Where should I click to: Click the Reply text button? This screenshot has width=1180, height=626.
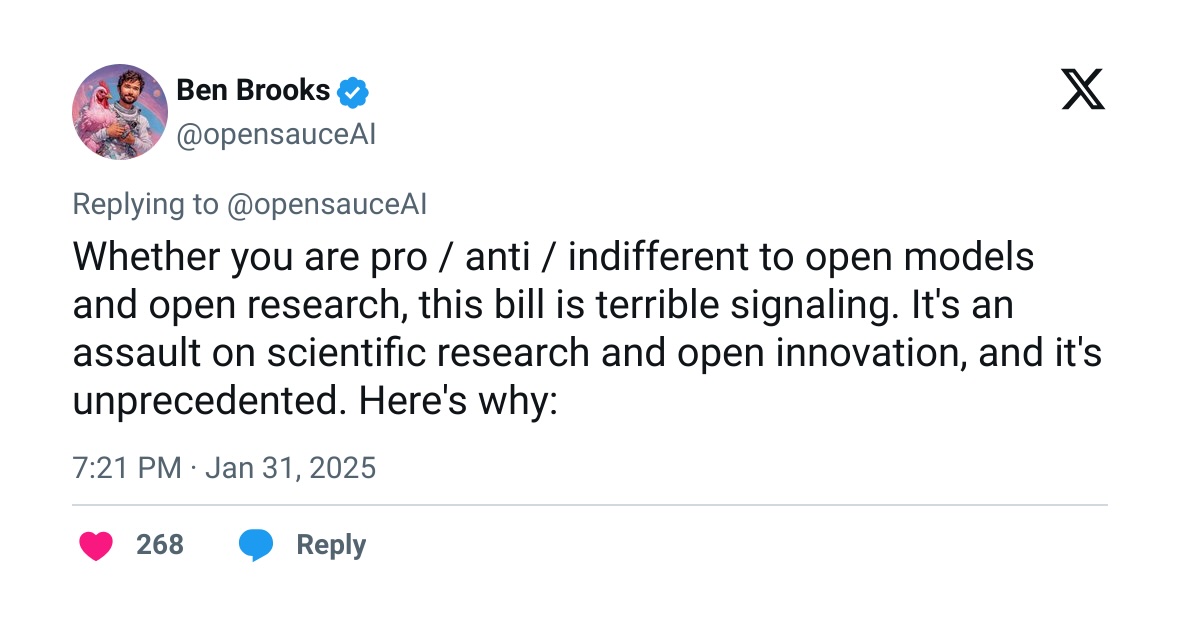tap(331, 545)
